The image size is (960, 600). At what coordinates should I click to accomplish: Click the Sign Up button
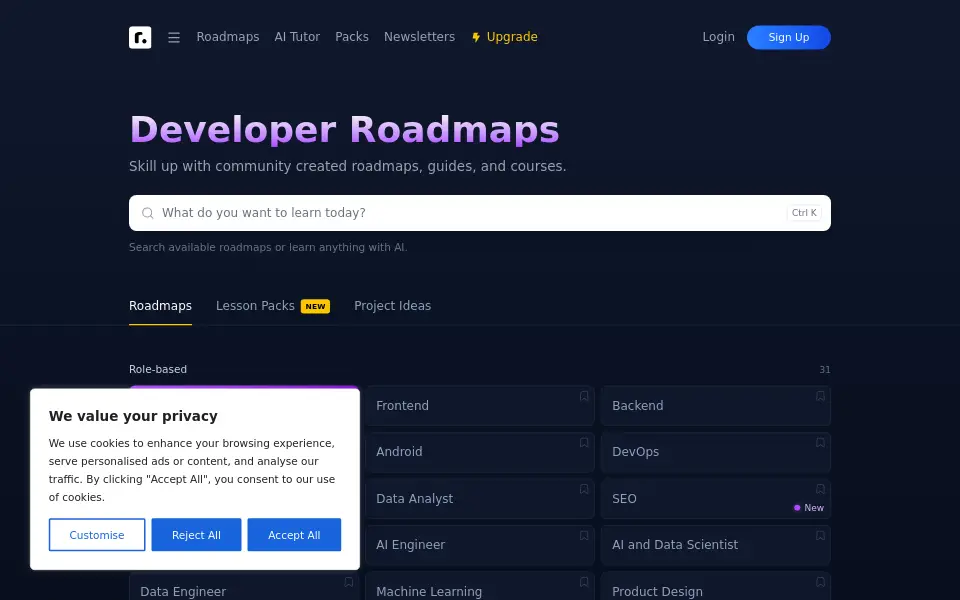point(789,37)
